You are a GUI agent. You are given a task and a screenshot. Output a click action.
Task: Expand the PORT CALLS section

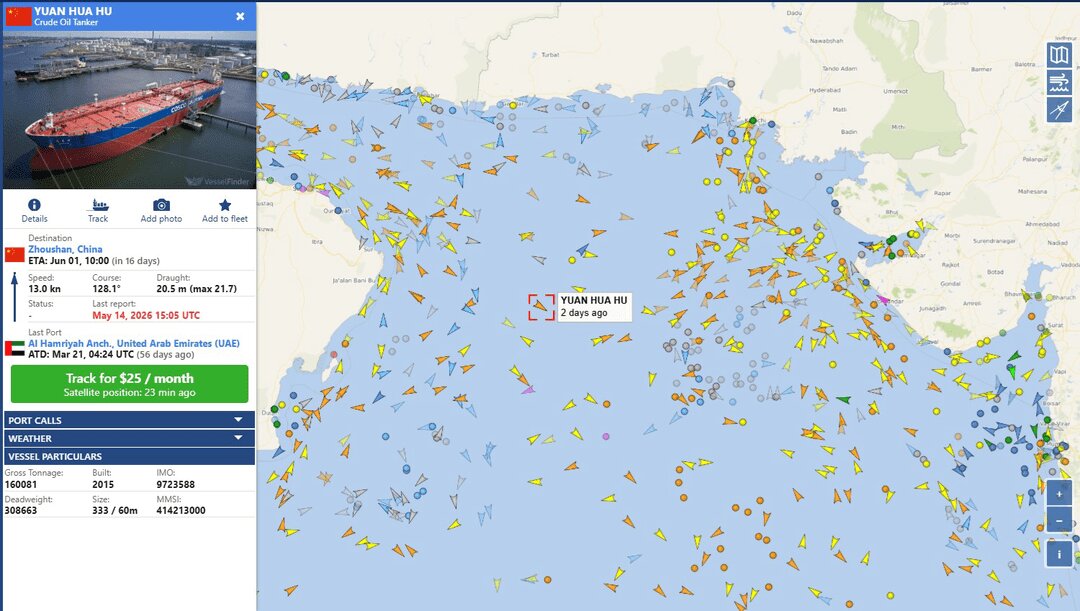coord(129,420)
